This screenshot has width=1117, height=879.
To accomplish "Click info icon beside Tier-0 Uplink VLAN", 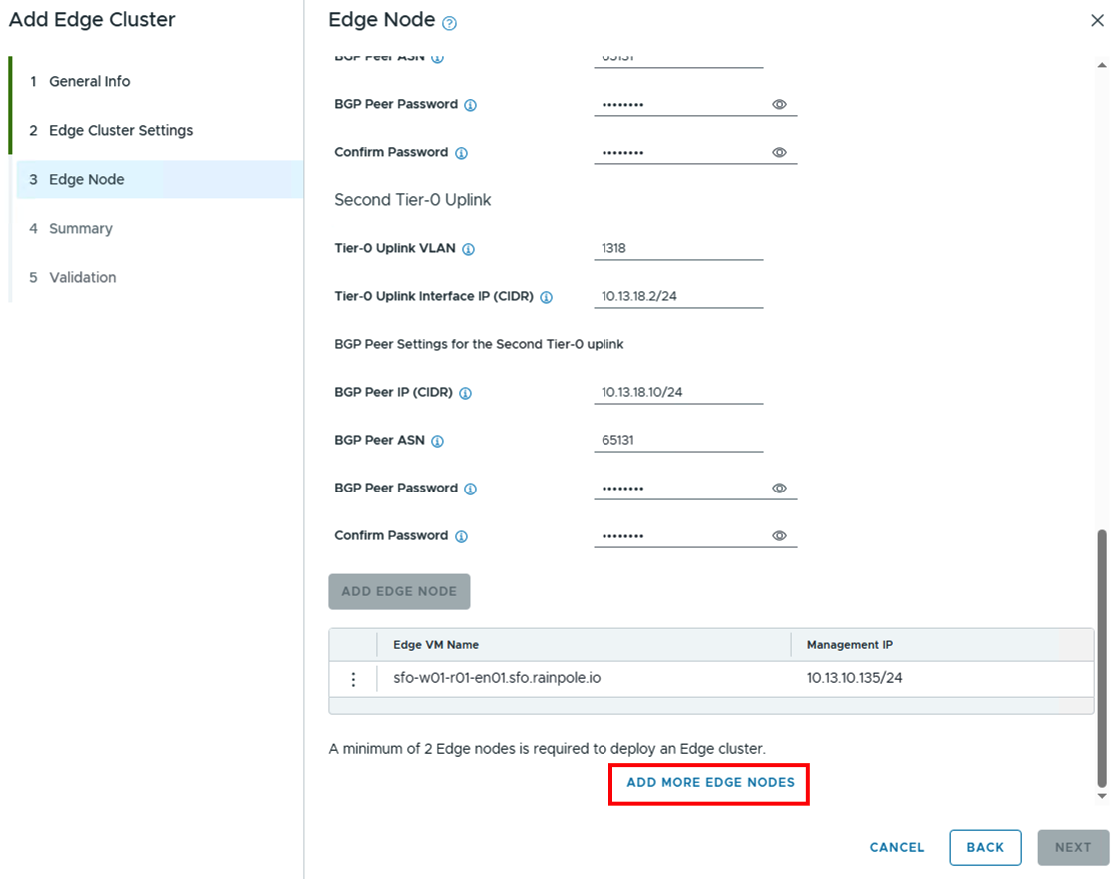I will pos(468,249).
